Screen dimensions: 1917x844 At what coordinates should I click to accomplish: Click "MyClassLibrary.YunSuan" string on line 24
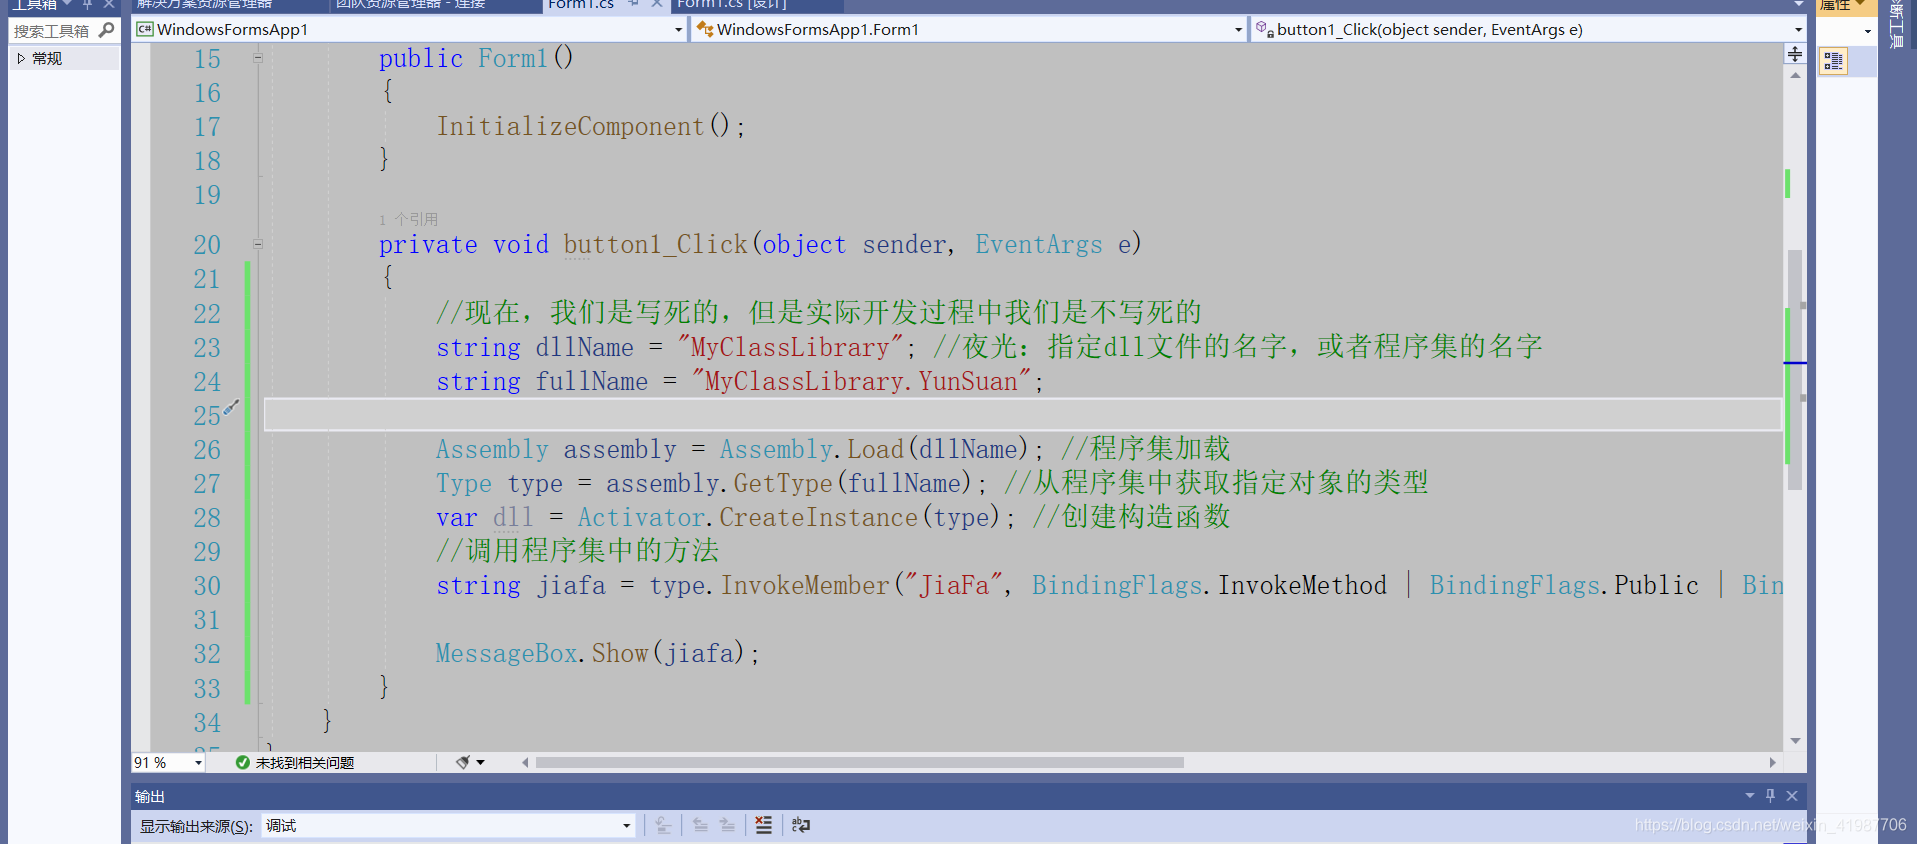861,381
